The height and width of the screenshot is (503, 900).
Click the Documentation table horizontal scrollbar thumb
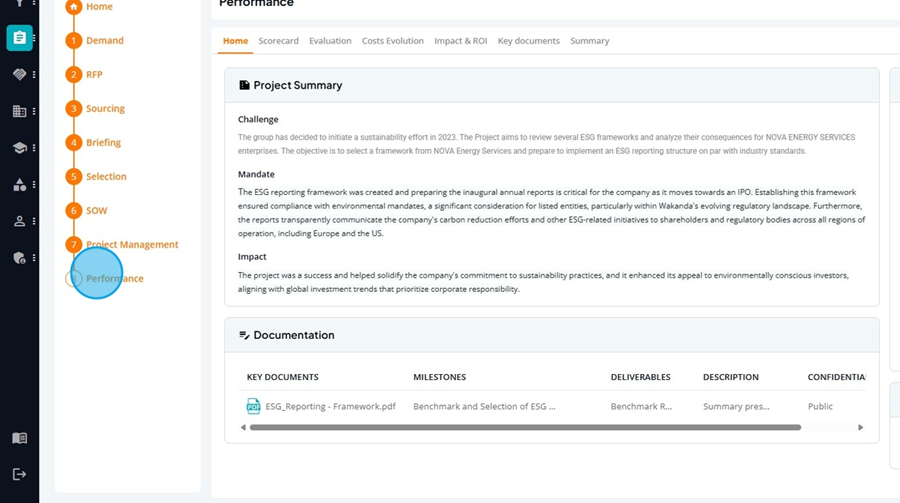[525, 427]
